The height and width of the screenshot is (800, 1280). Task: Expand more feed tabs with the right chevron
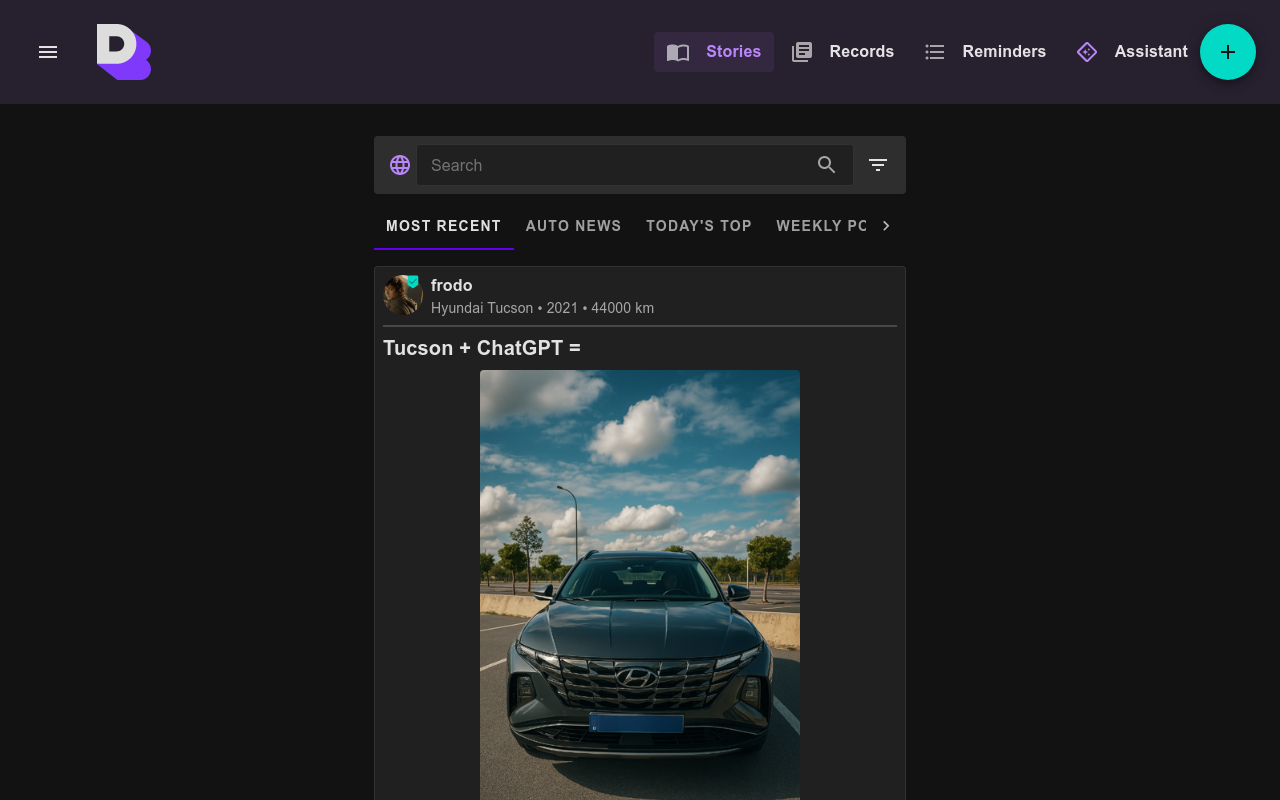[x=885, y=226]
